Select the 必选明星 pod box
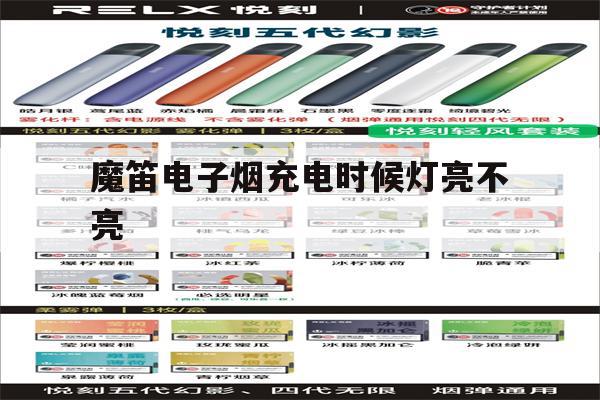 pos(232,281)
